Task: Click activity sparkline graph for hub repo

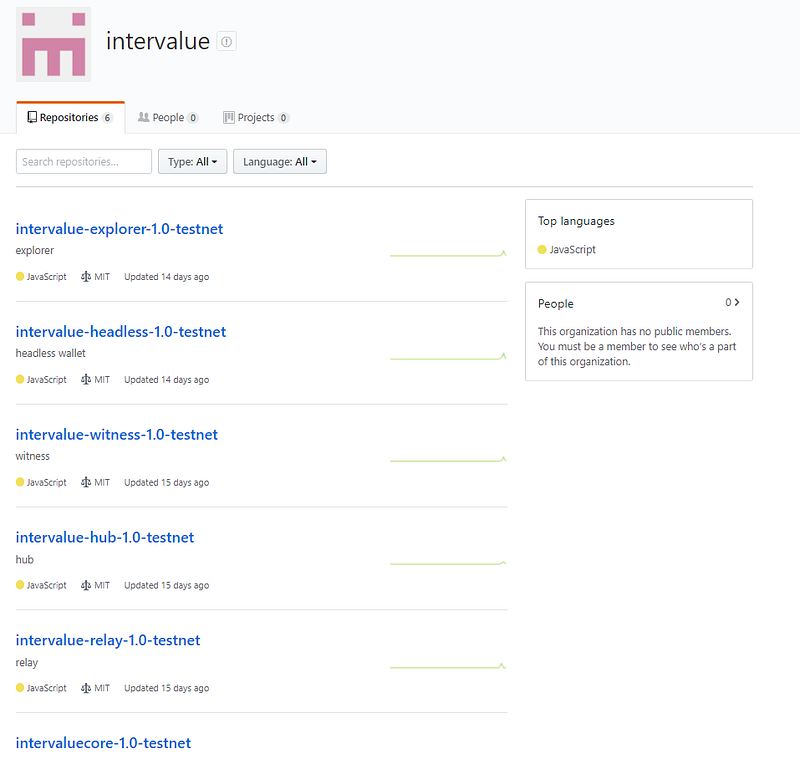Action: (448, 563)
